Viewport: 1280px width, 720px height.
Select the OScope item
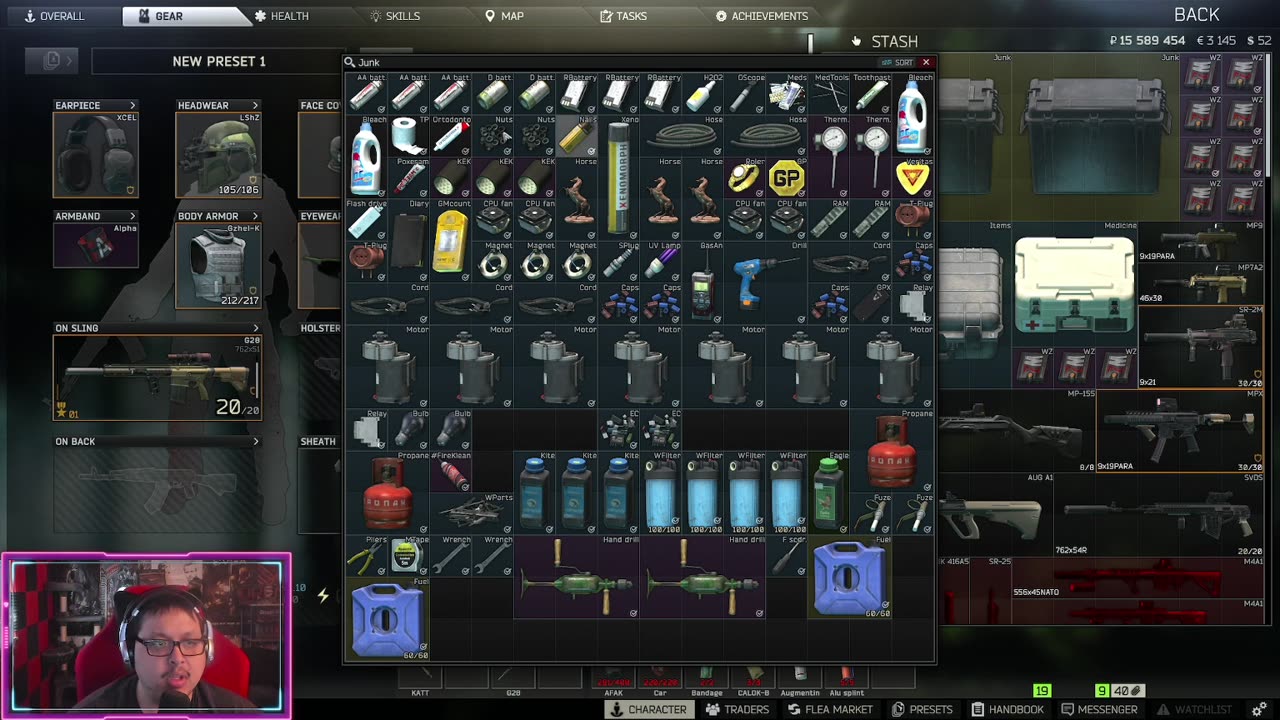(745, 94)
